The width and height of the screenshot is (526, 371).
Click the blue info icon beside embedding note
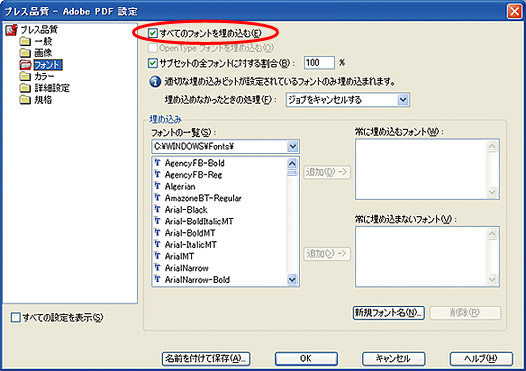(x=155, y=82)
